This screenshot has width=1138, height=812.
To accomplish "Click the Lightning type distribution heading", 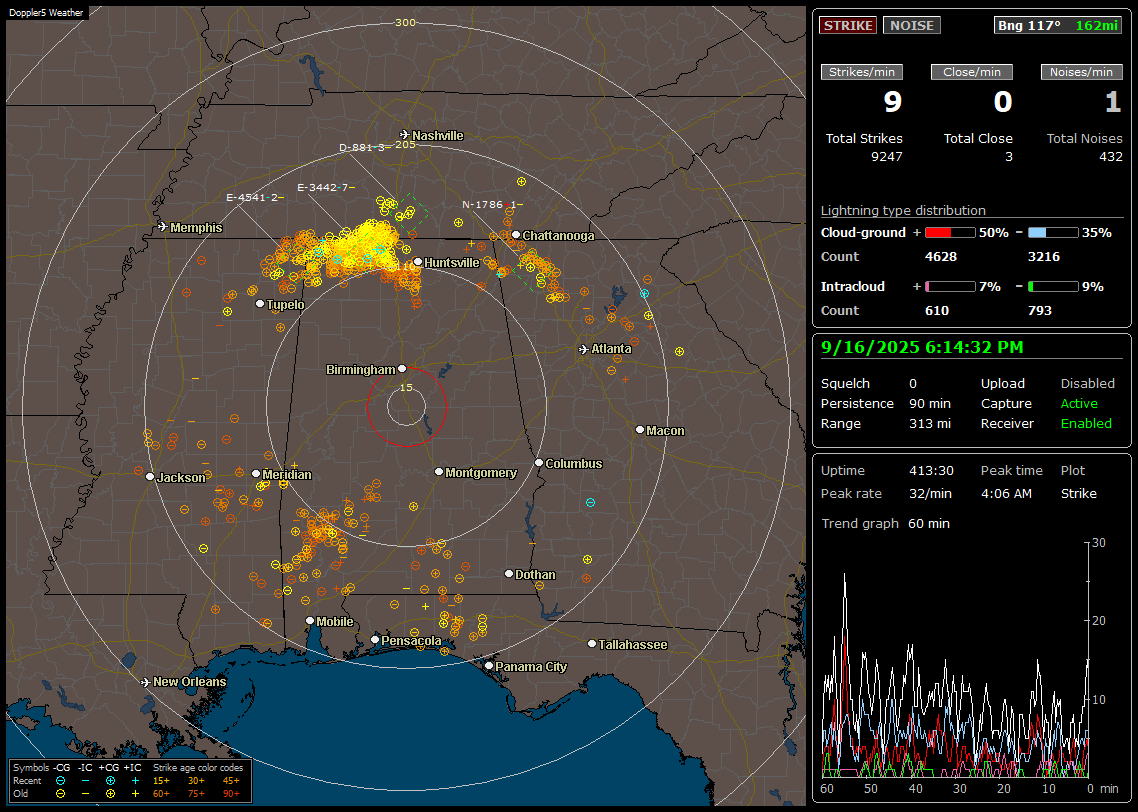I will tap(903, 210).
